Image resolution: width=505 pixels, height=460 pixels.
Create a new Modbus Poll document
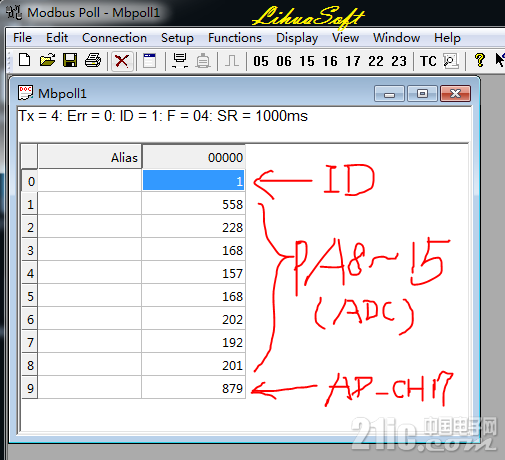(24, 61)
